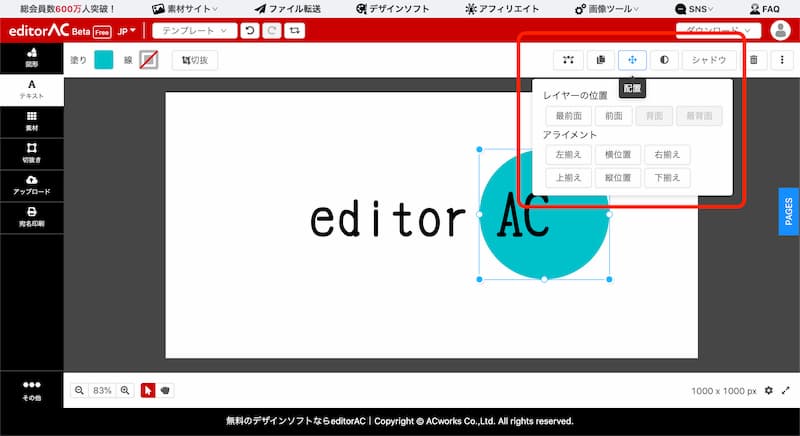Select the hand pan tool

pos(165,391)
